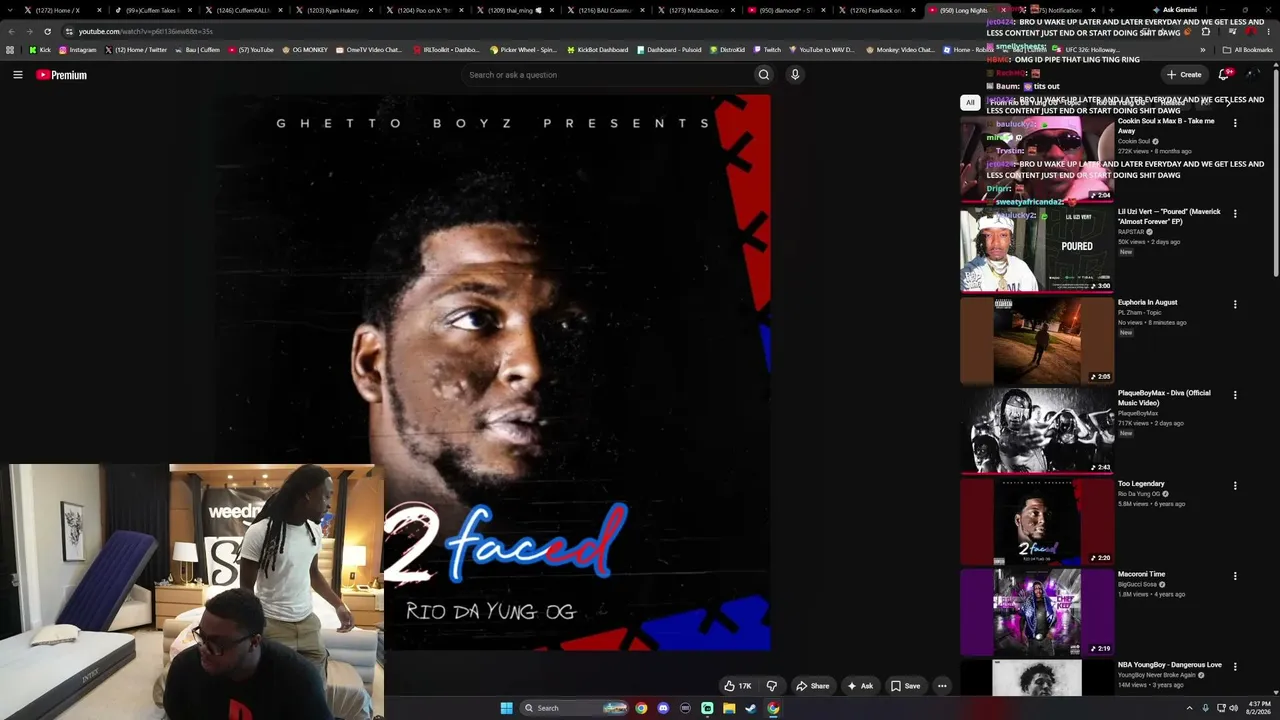This screenshot has width=1280, height=720.
Task: Open Chrome's three-dot menu
Action: 1270,31
